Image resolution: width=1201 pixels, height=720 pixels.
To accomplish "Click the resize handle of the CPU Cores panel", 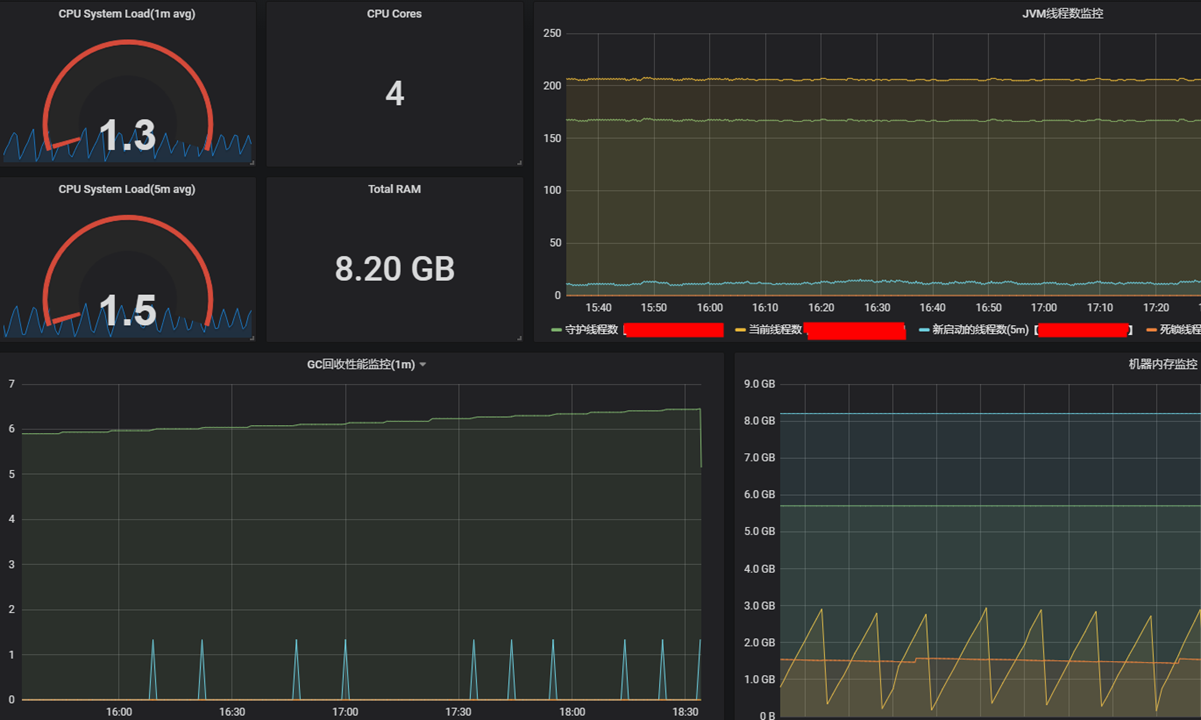I will [x=519, y=162].
